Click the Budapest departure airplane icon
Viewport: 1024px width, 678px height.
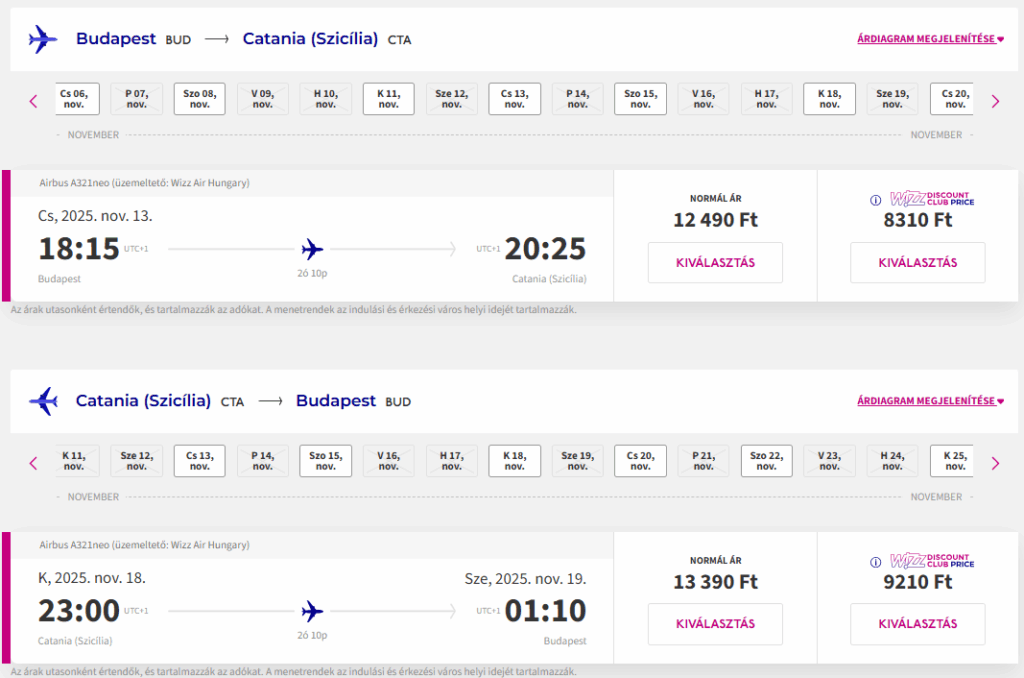(x=43, y=39)
